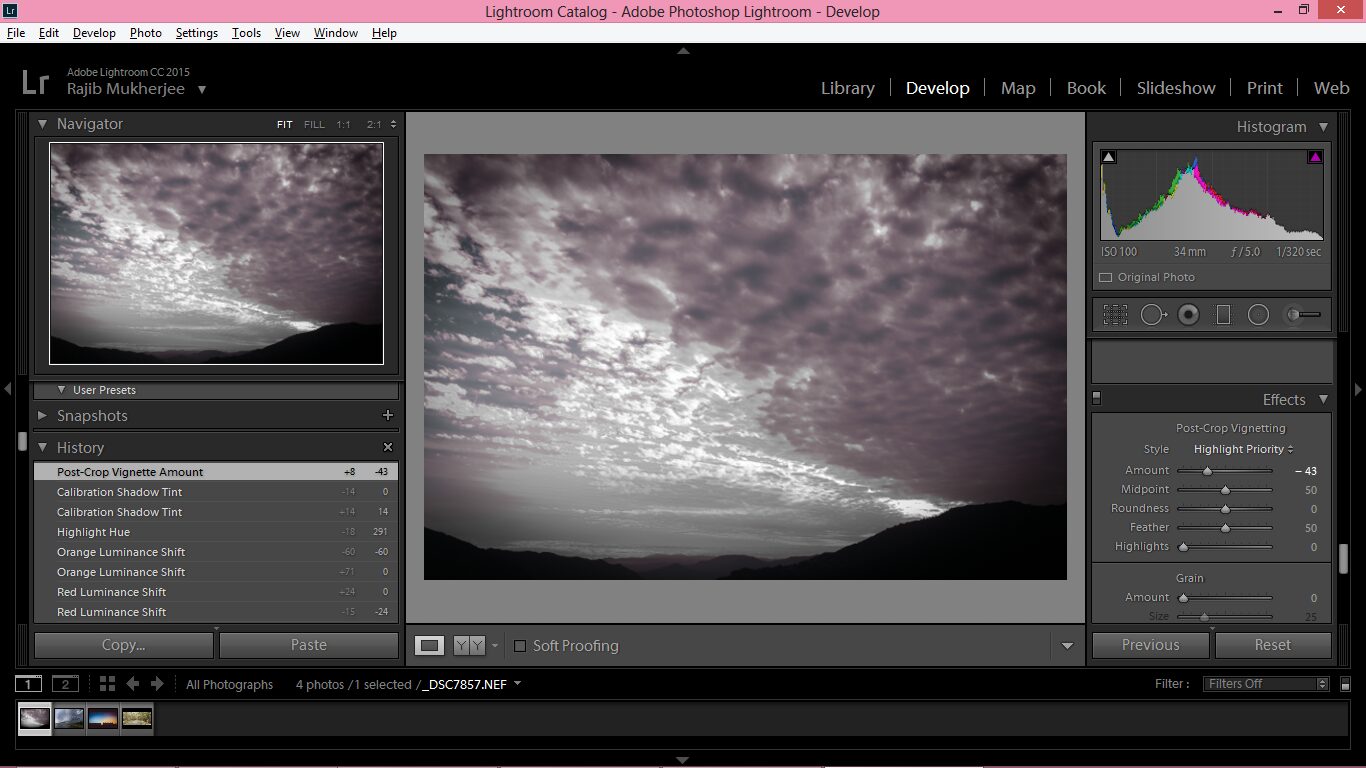Collapse the Navigator panel

pyautogui.click(x=43, y=124)
